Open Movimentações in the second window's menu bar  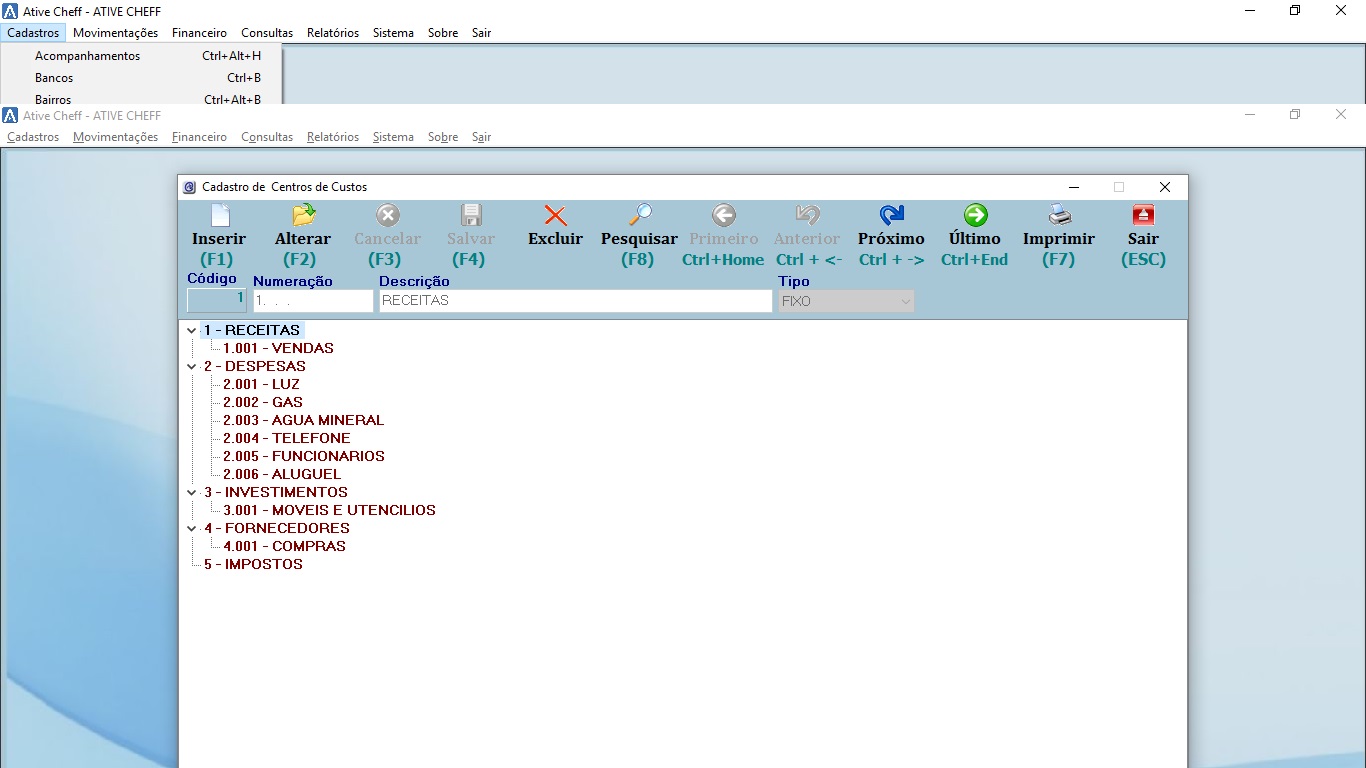coord(116,137)
